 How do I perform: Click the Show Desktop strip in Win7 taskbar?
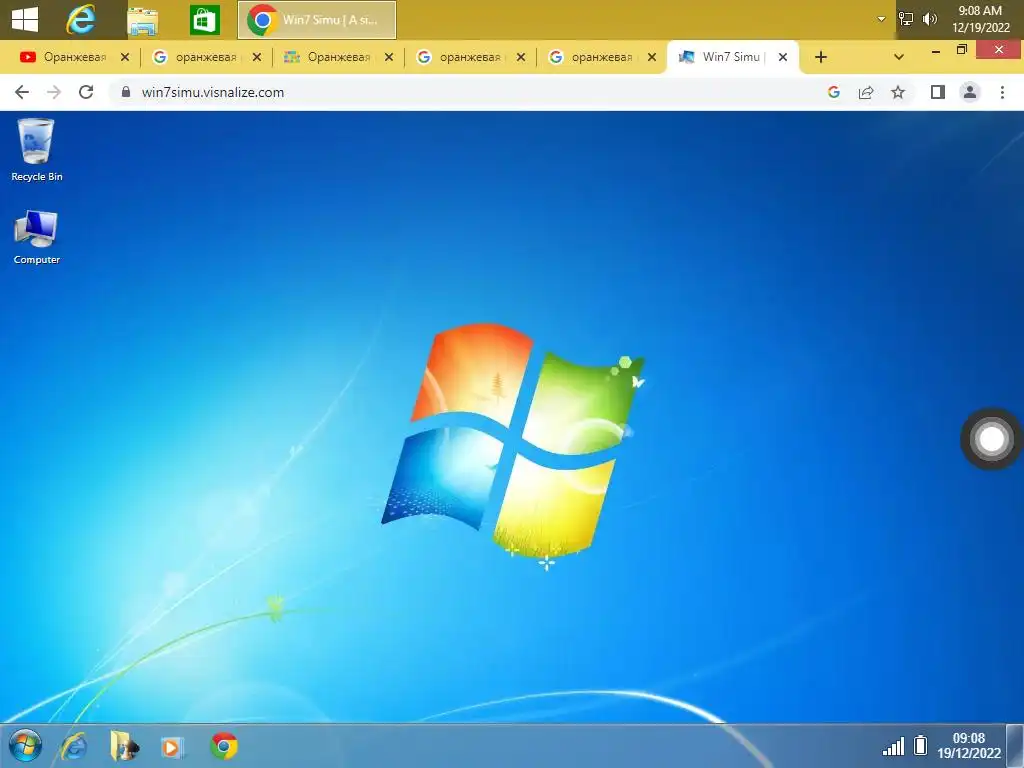tap(1015, 746)
